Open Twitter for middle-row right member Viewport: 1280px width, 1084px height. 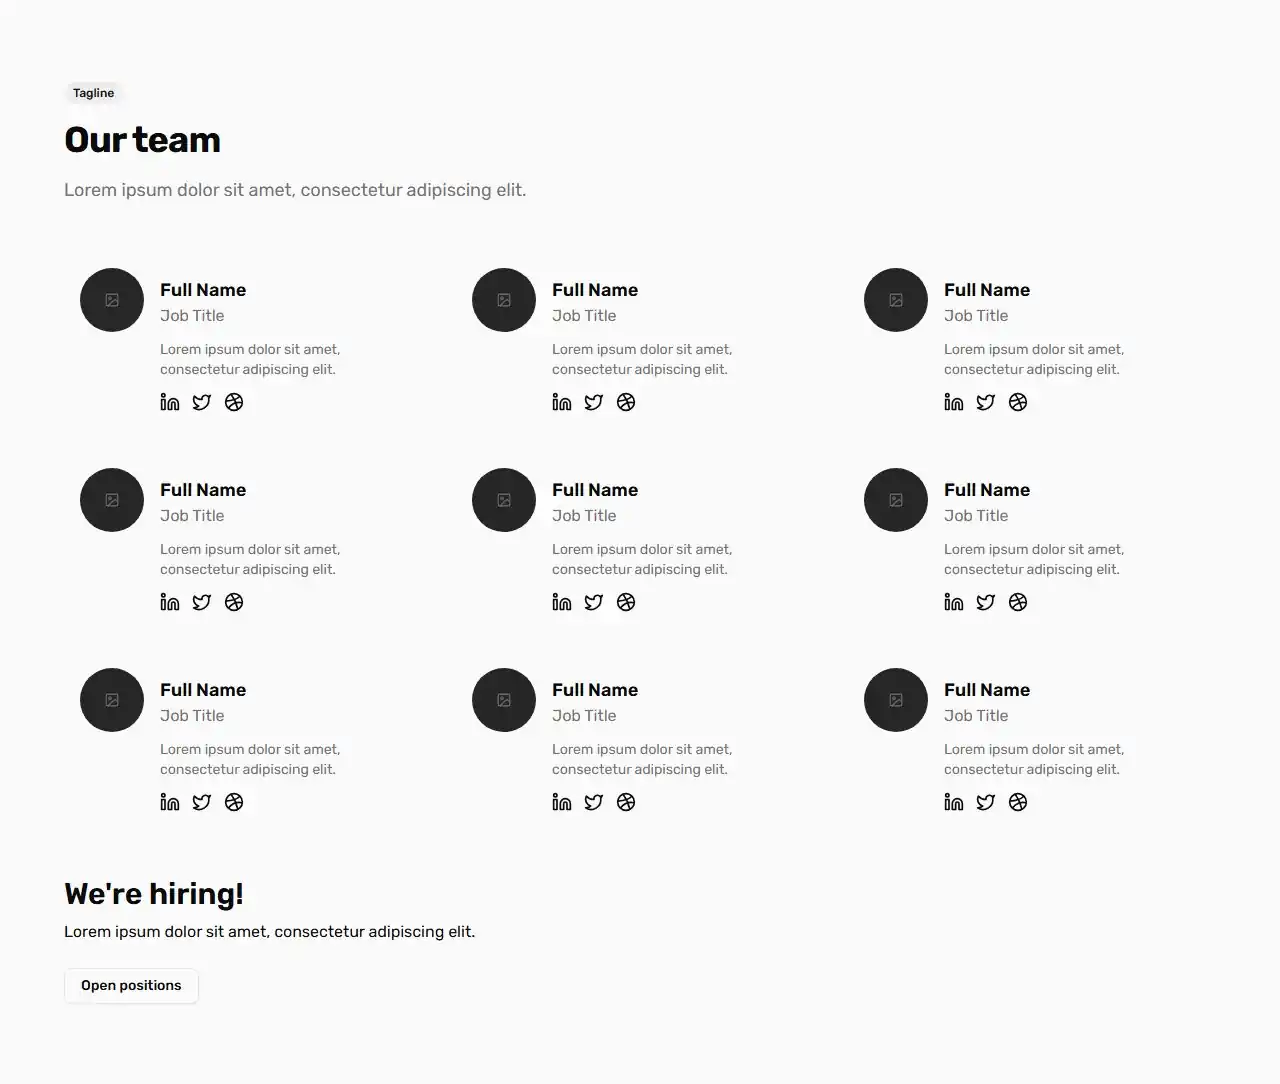986,602
